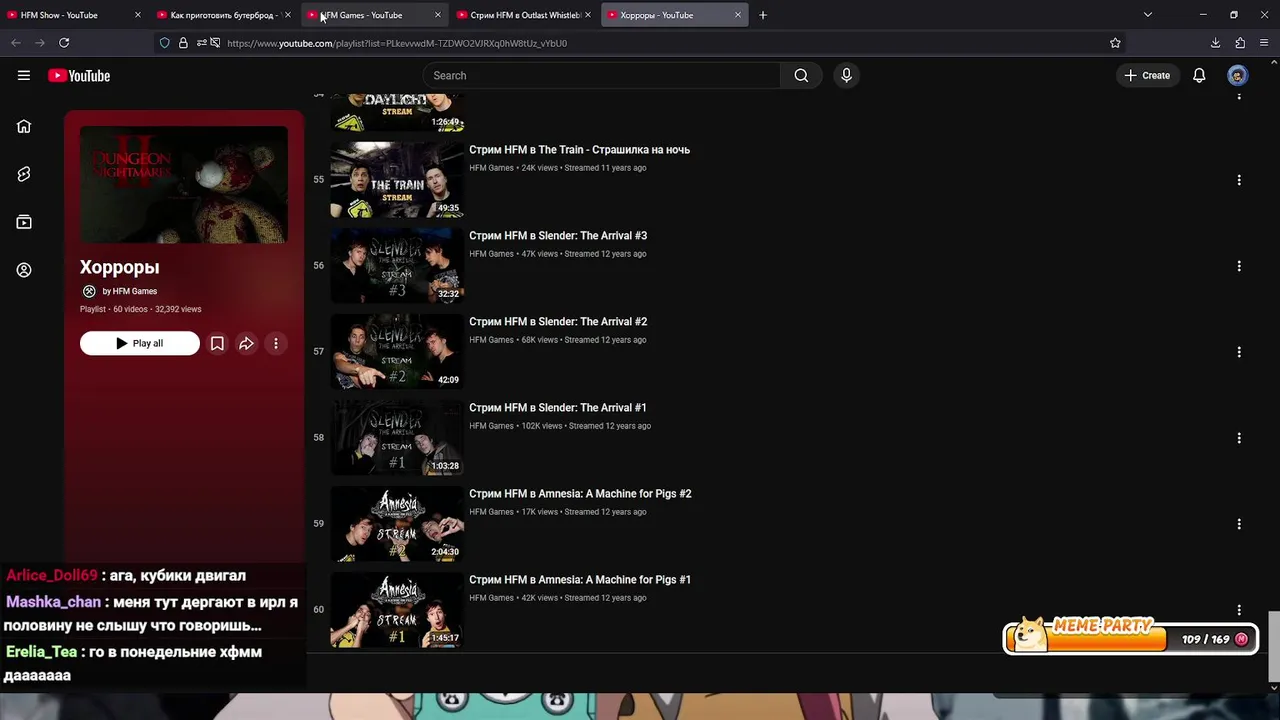Click HFM Games under Amnesia Pigs #1
The height and width of the screenshot is (720, 1280).
click(491, 598)
